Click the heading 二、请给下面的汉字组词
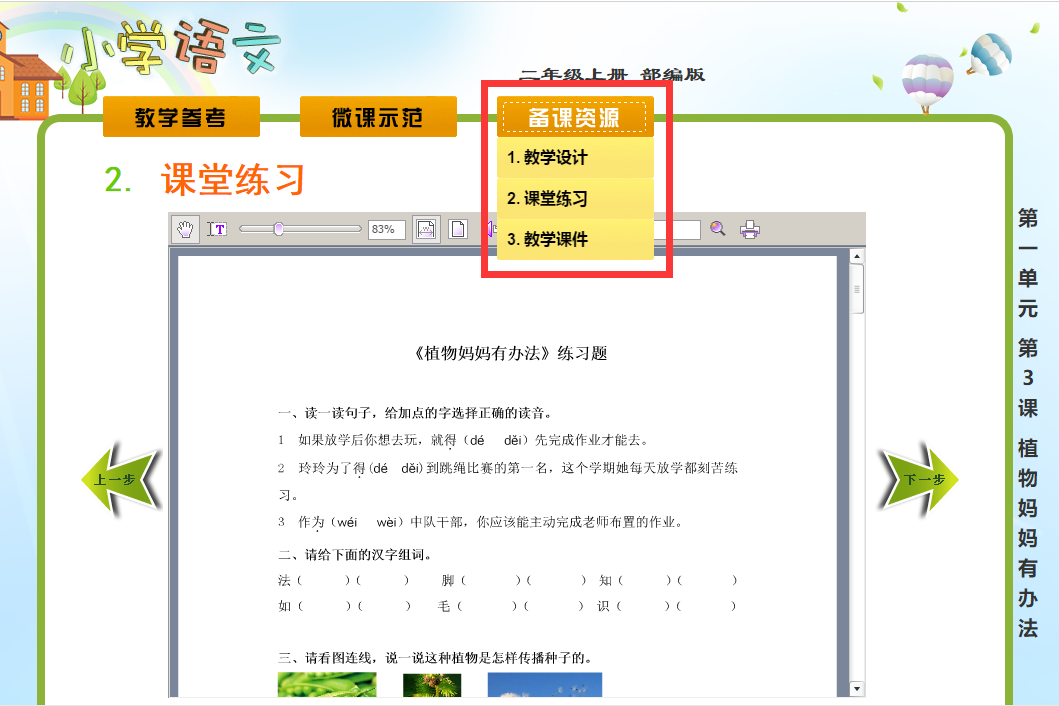This screenshot has width=1059, height=706. coord(355,555)
